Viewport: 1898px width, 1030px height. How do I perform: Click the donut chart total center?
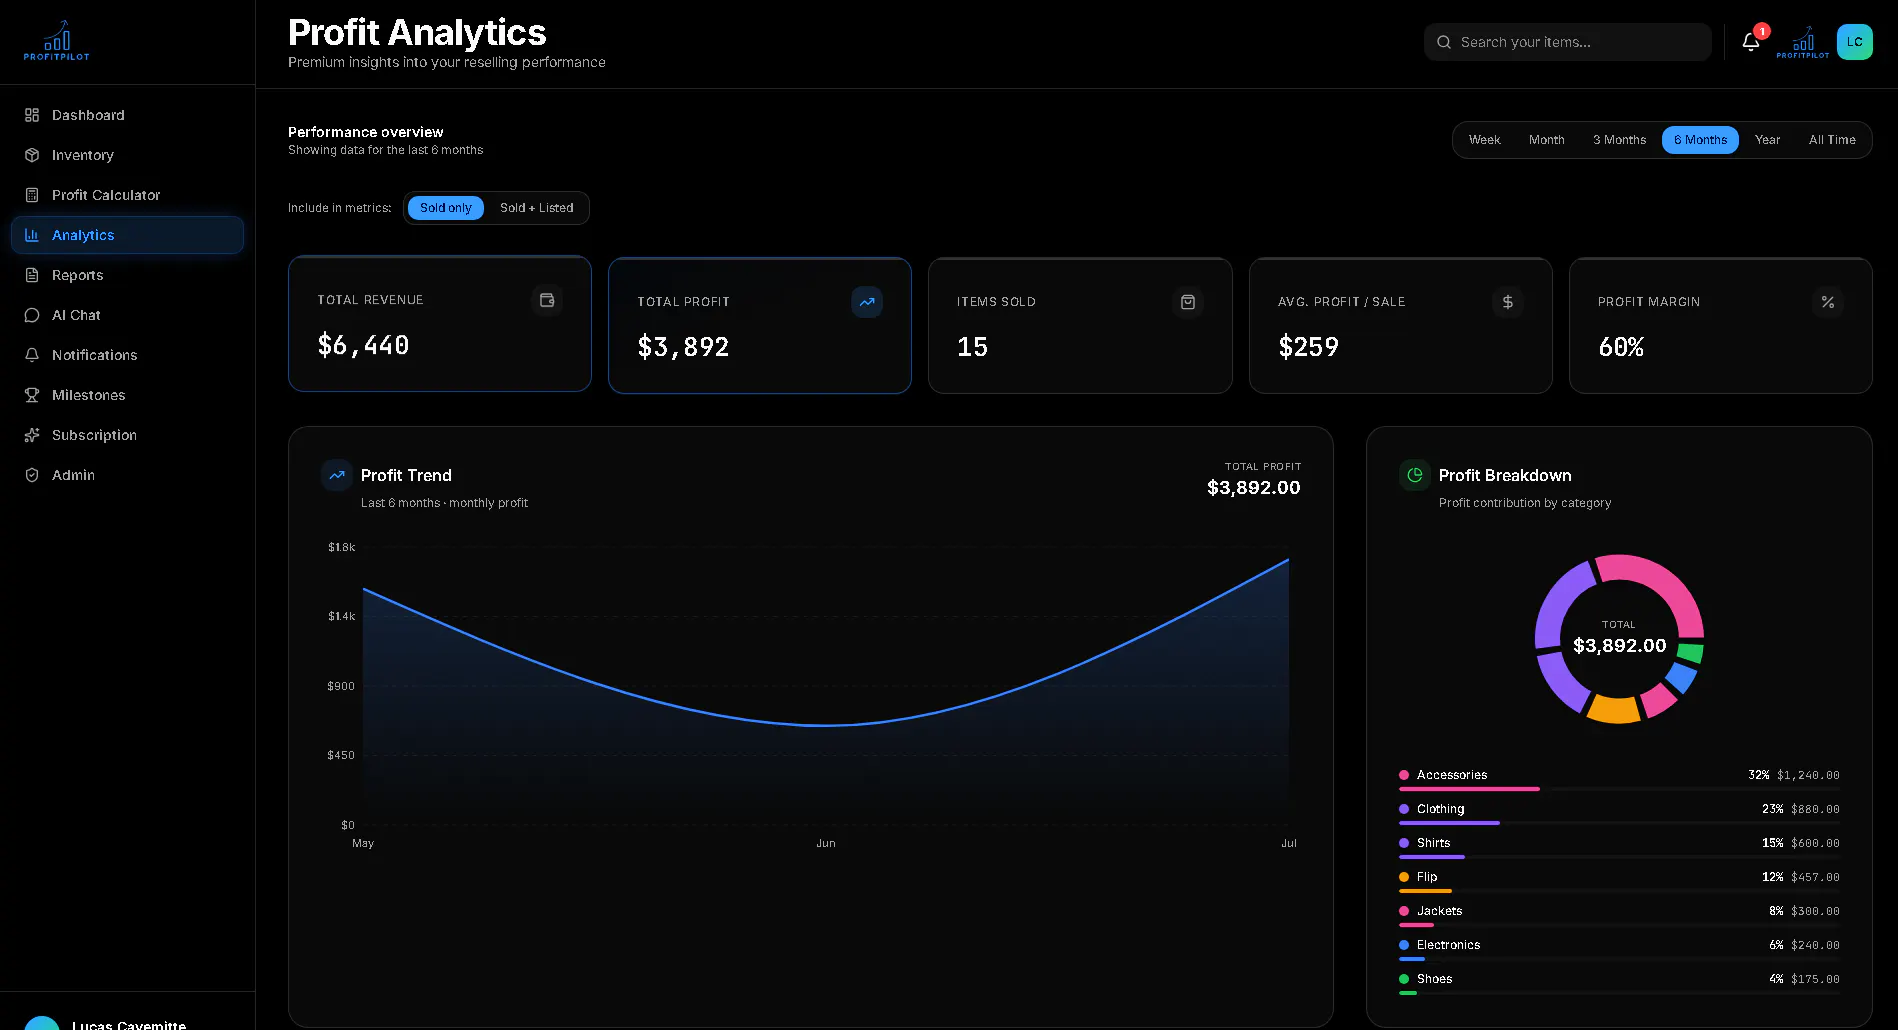(1619, 638)
